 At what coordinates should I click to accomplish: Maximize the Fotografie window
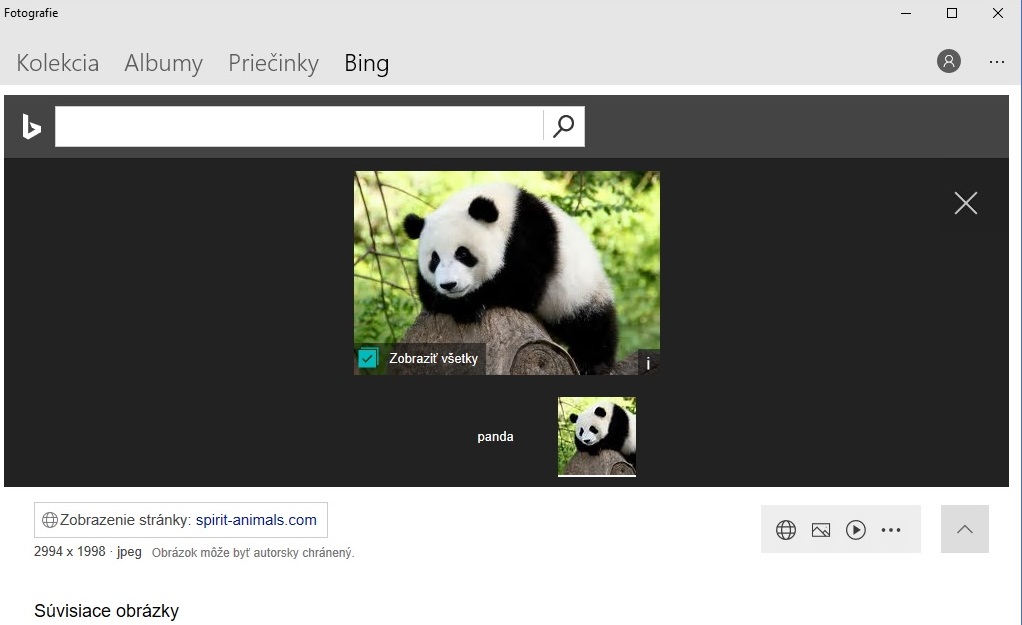tap(952, 13)
